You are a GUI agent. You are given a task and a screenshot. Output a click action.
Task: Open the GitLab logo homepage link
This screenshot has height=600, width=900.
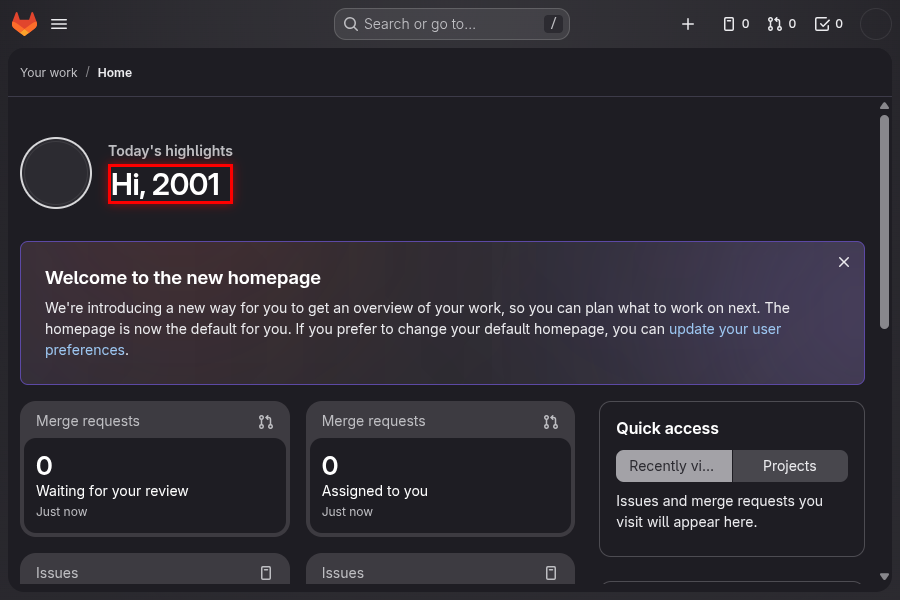24,24
